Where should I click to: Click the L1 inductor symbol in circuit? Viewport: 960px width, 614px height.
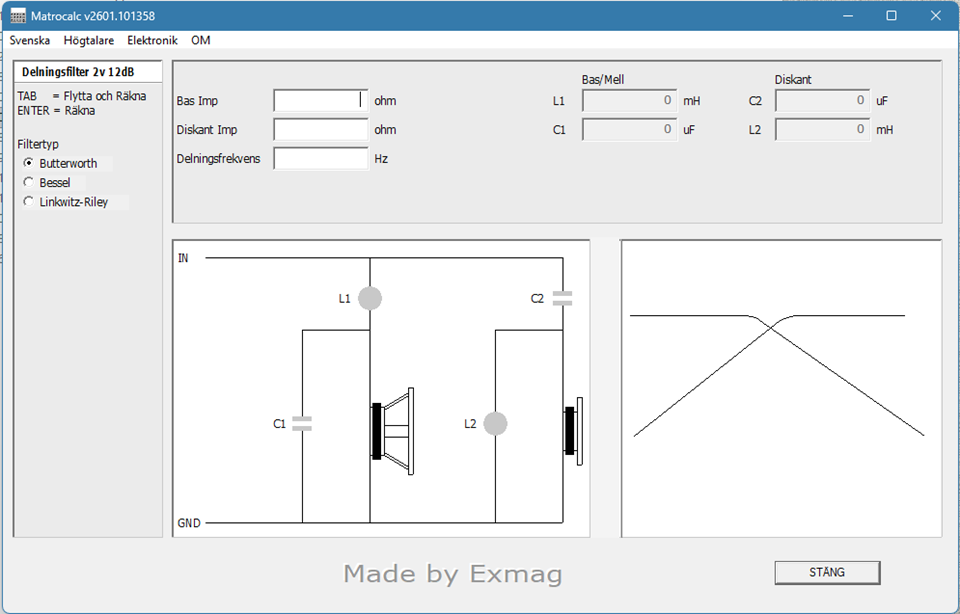click(x=370, y=298)
